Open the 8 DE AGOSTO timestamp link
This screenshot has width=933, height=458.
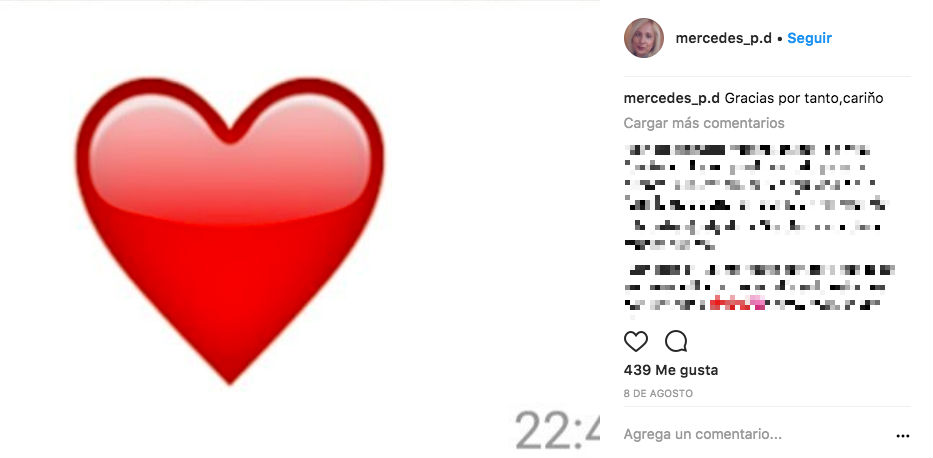point(658,394)
